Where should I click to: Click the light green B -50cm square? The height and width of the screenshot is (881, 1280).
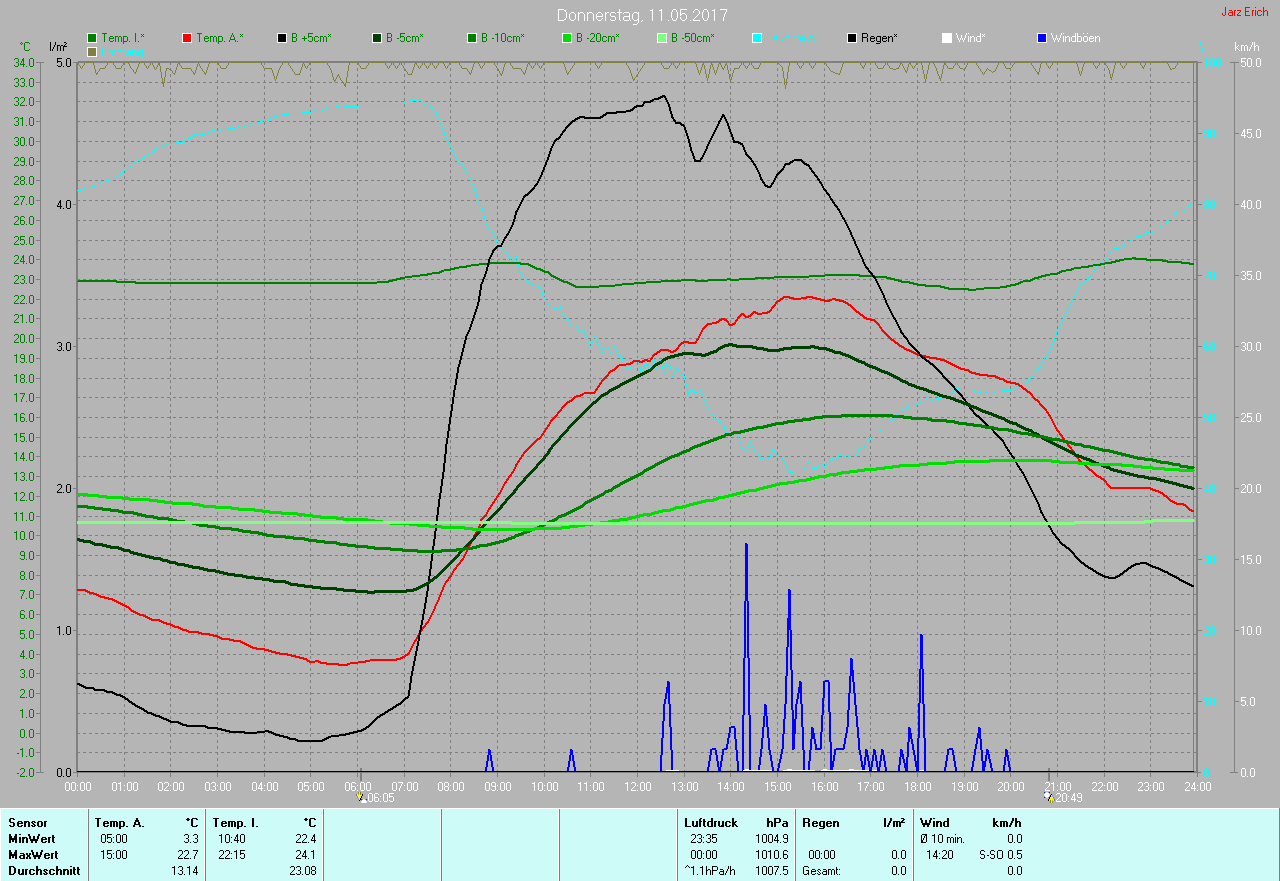point(662,38)
